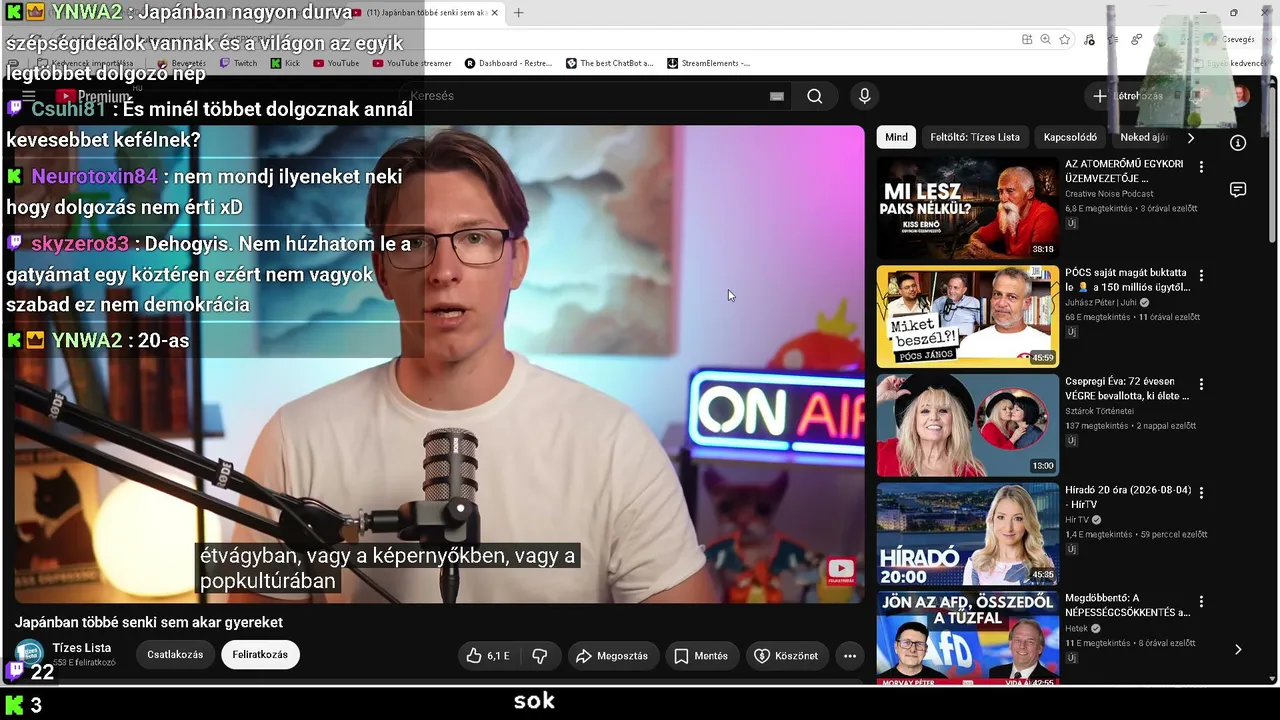Image resolution: width=1280 pixels, height=720 pixels.
Task: Open the StreamElements bookmark
Action: click(708, 63)
